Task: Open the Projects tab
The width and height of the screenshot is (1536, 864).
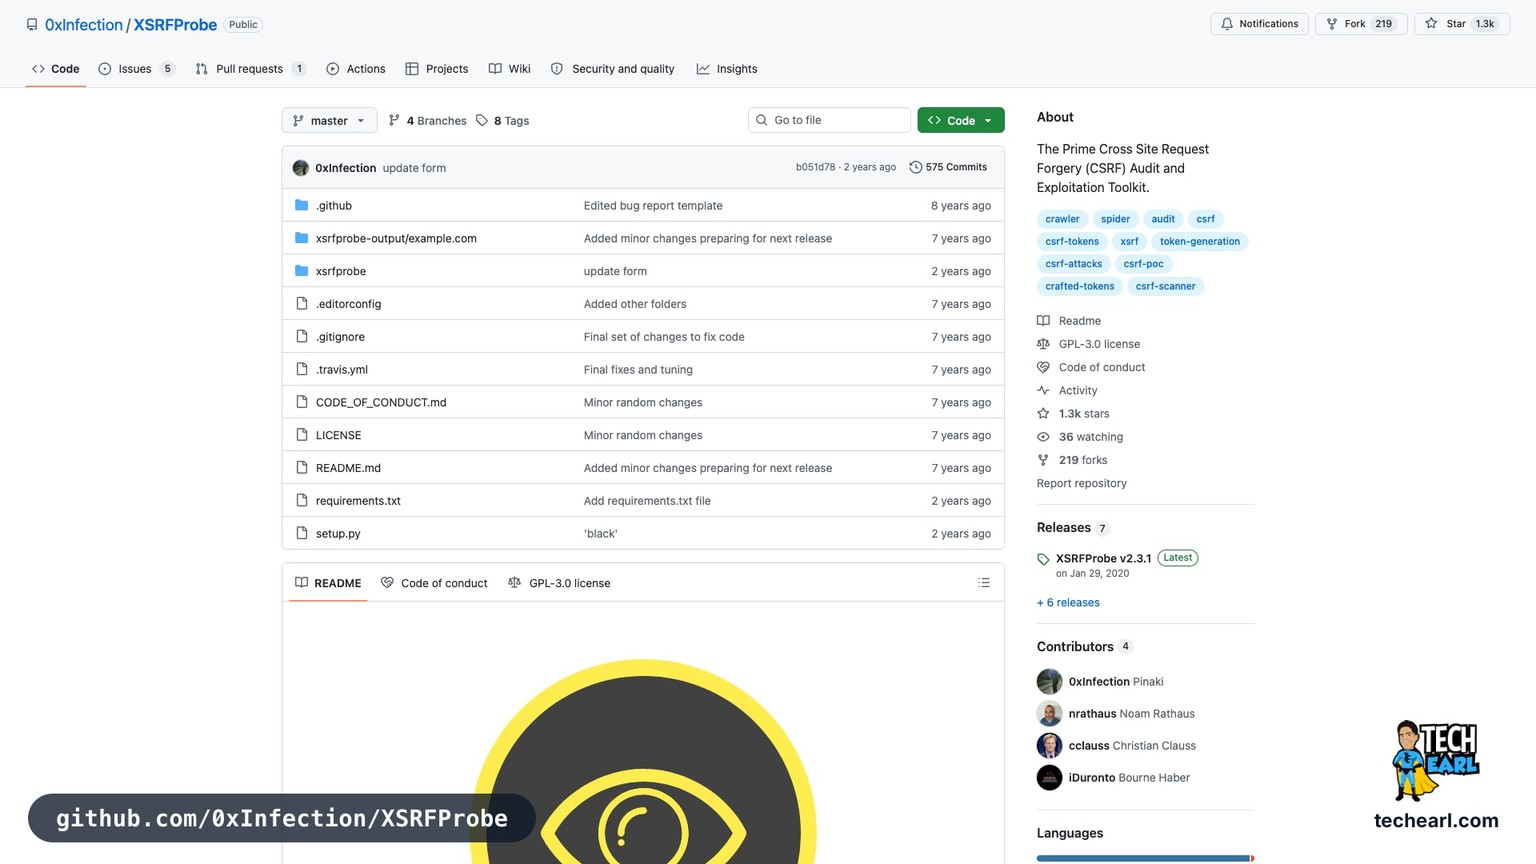Action: pos(437,69)
